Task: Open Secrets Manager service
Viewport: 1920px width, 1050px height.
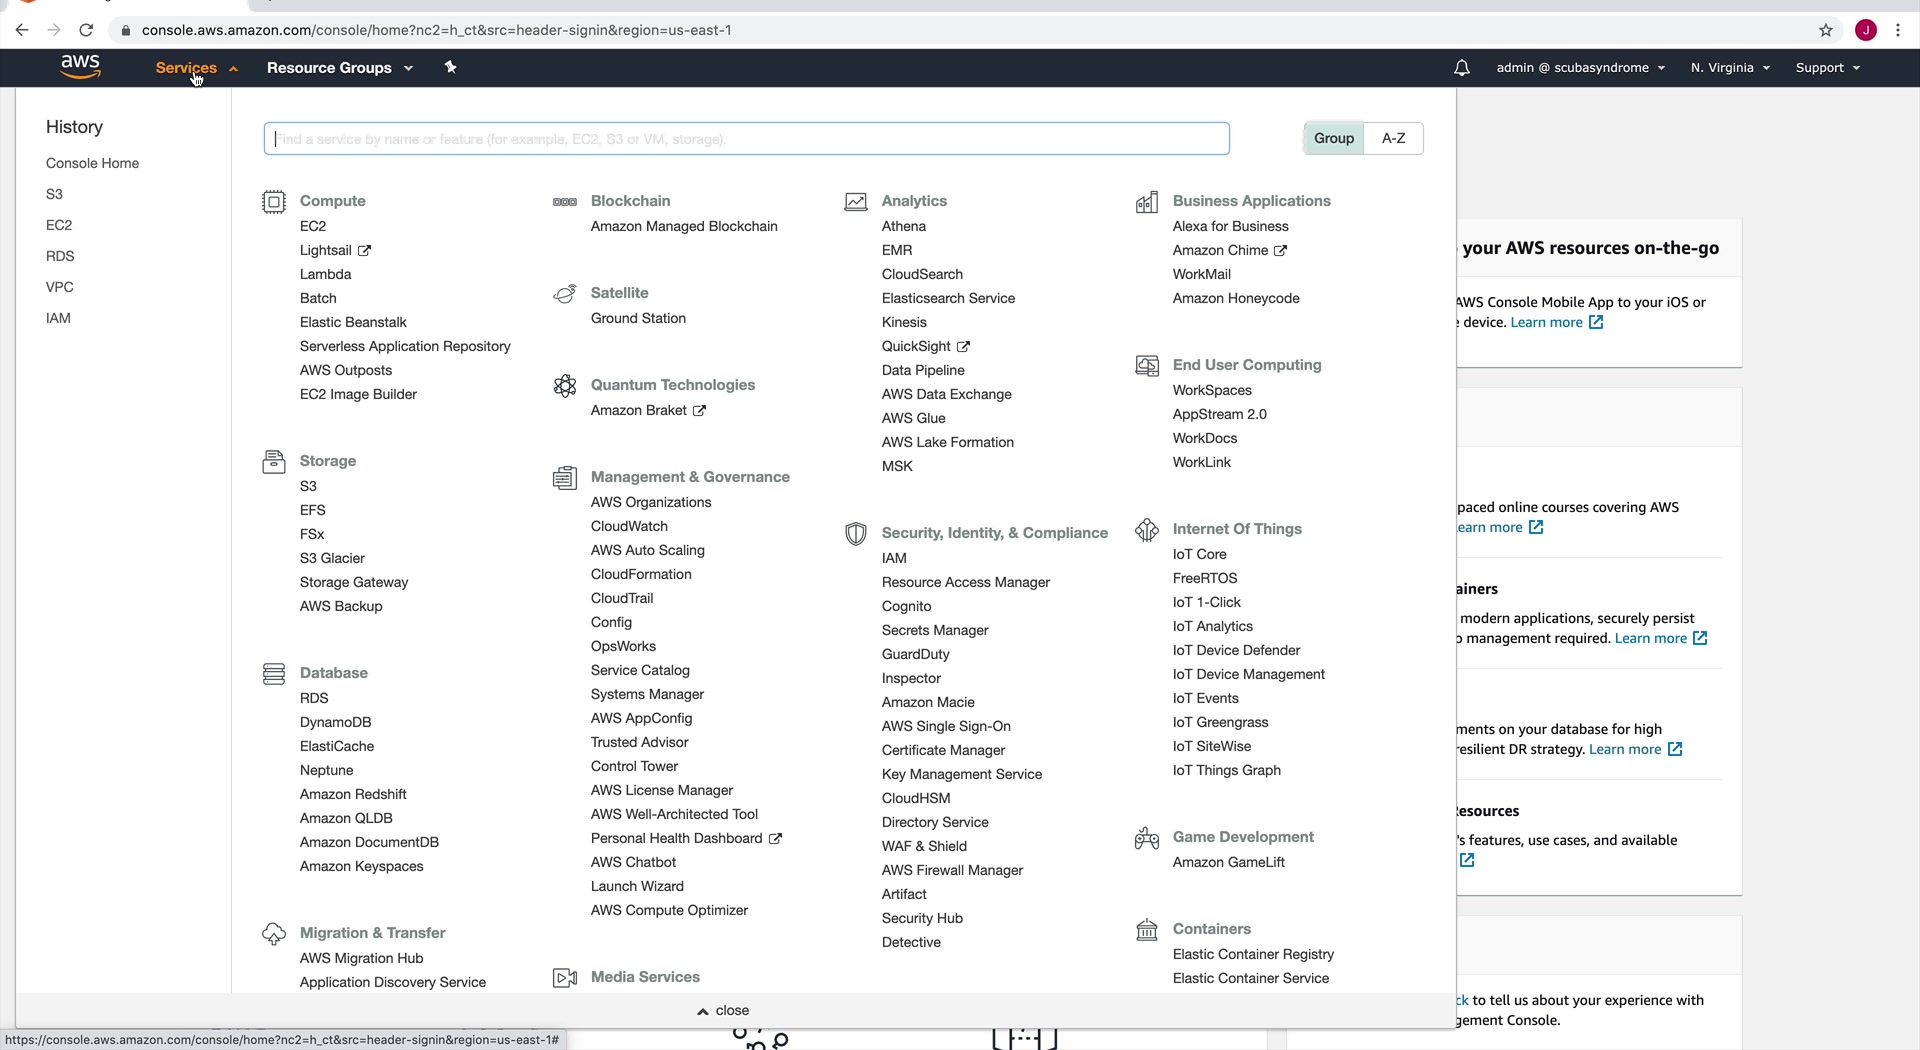Action: tap(935, 630)
